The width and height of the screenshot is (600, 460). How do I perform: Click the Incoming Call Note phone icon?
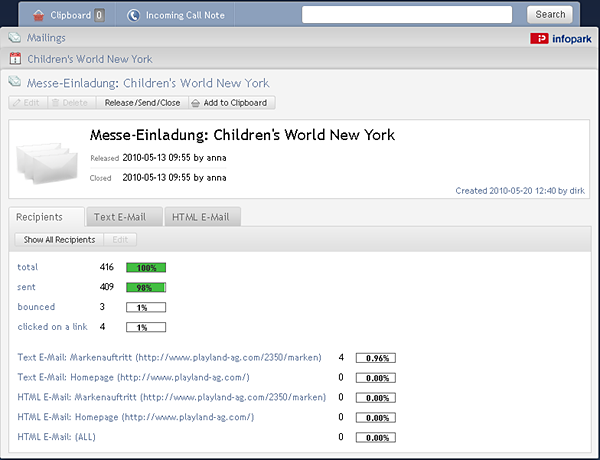coord(134,15)
